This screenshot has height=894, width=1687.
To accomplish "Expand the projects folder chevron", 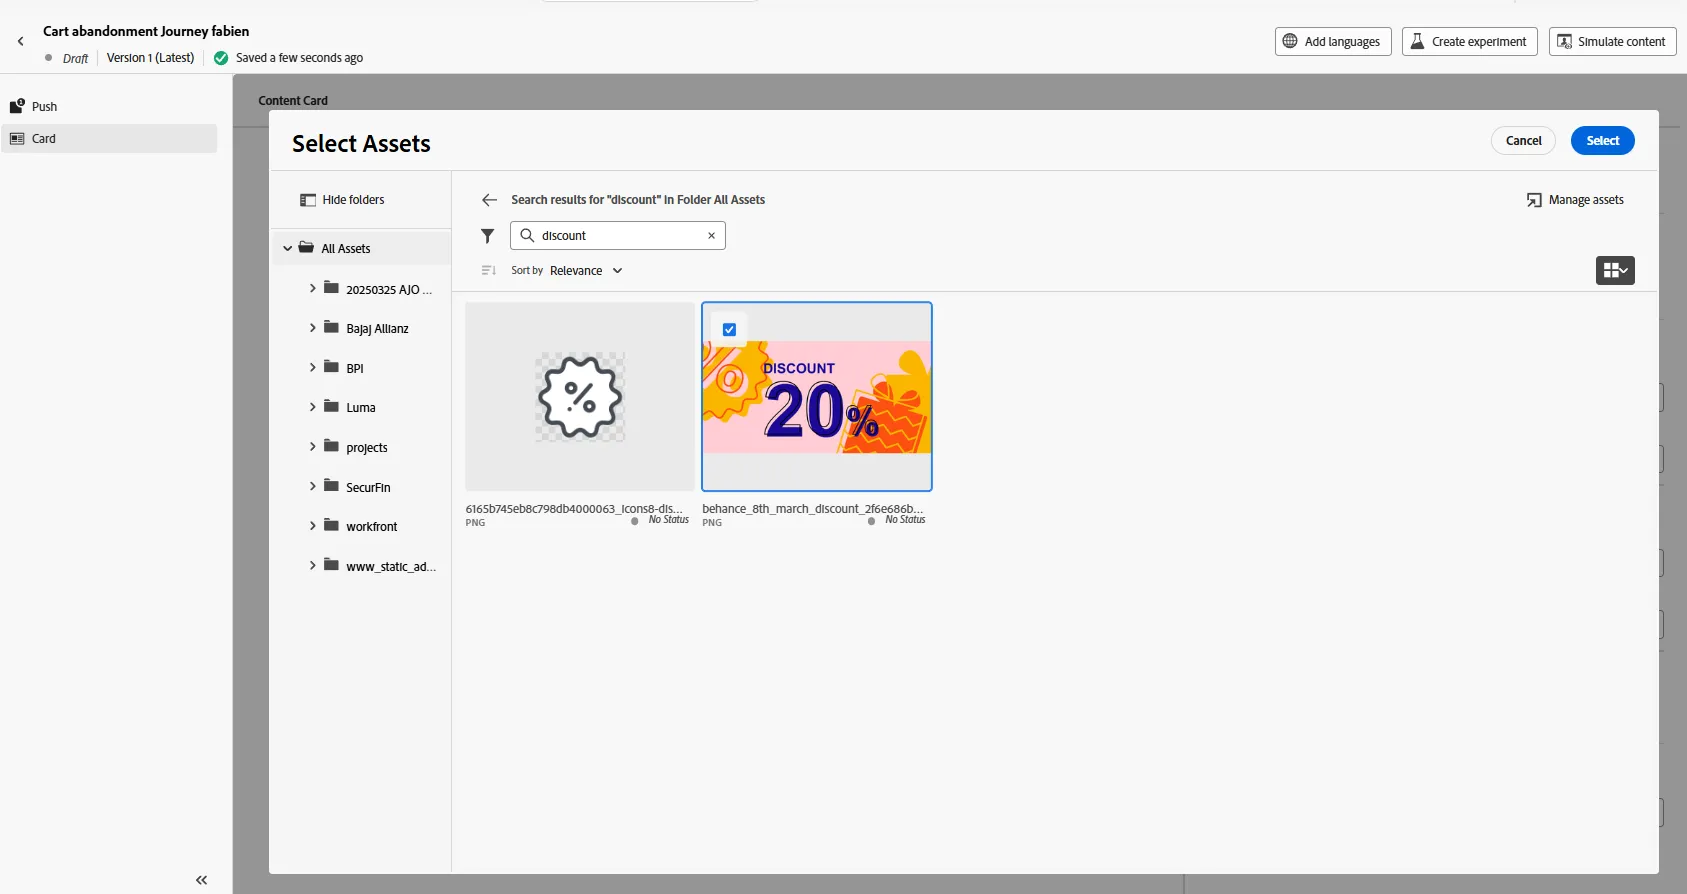I will [312, 447].
